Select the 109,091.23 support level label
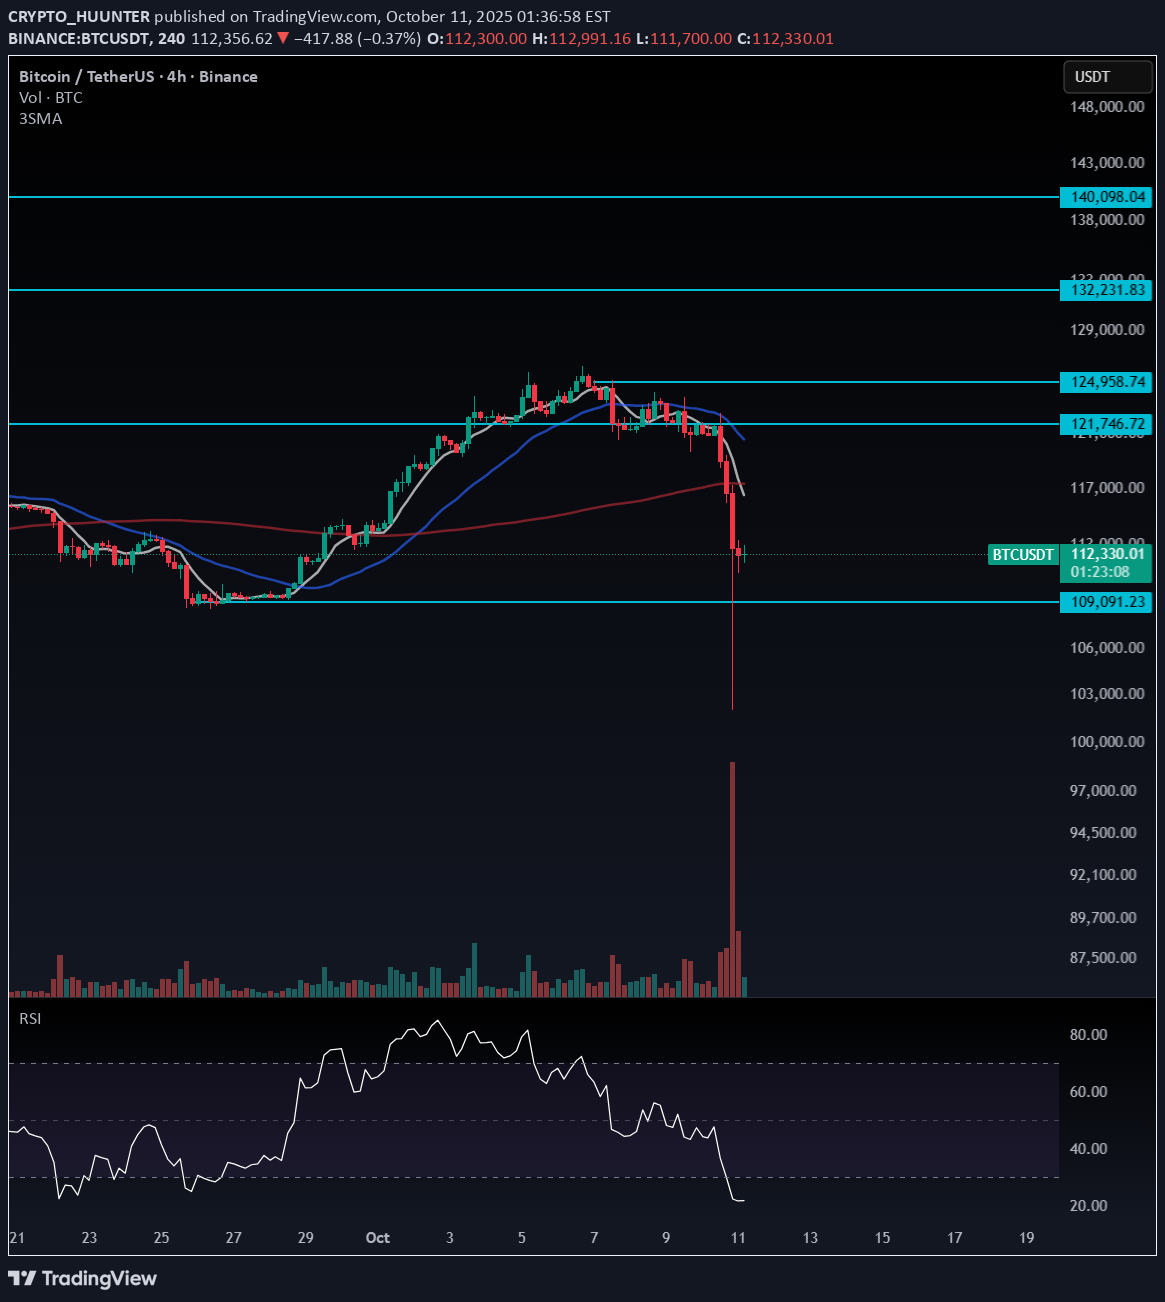This screenshot has width=1165, height=1302. tap(1105, 602)
